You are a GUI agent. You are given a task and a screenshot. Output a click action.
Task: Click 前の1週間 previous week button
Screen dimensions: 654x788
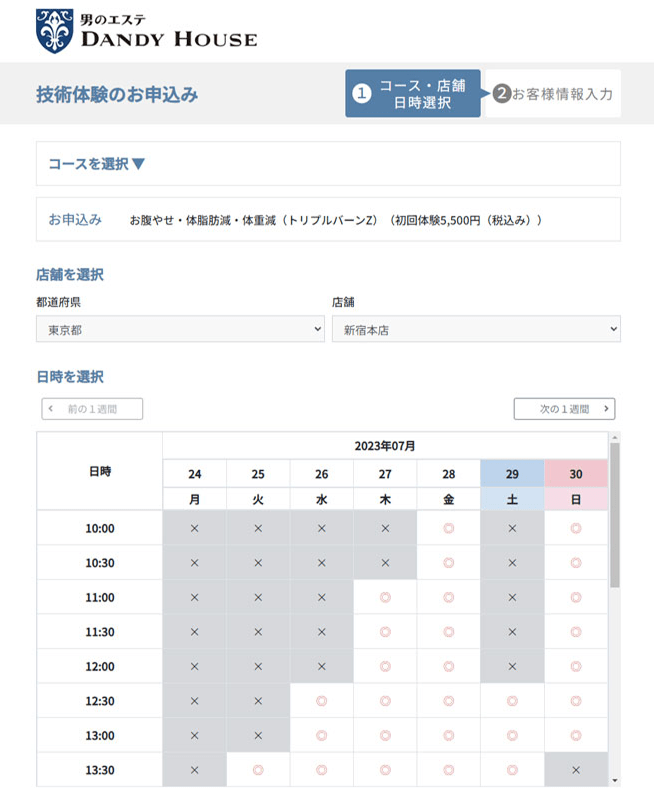click(92, 409)
